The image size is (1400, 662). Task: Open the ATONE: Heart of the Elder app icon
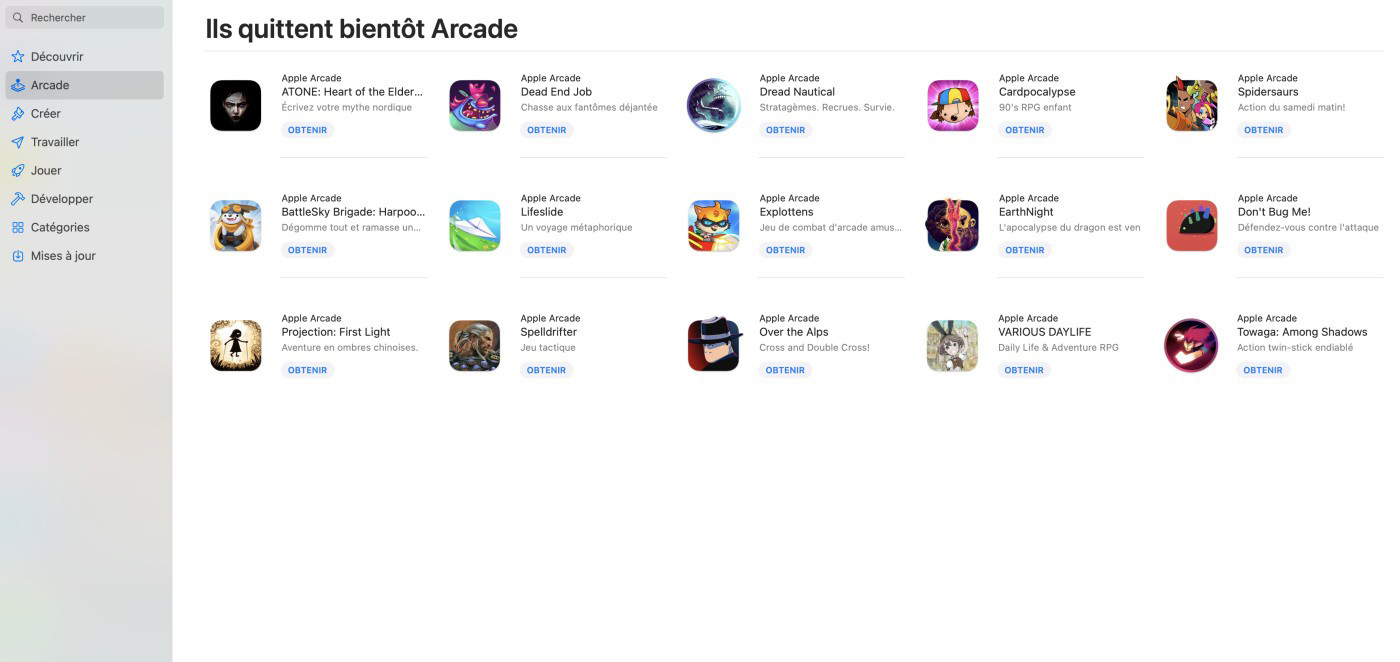tap(236, 105)
